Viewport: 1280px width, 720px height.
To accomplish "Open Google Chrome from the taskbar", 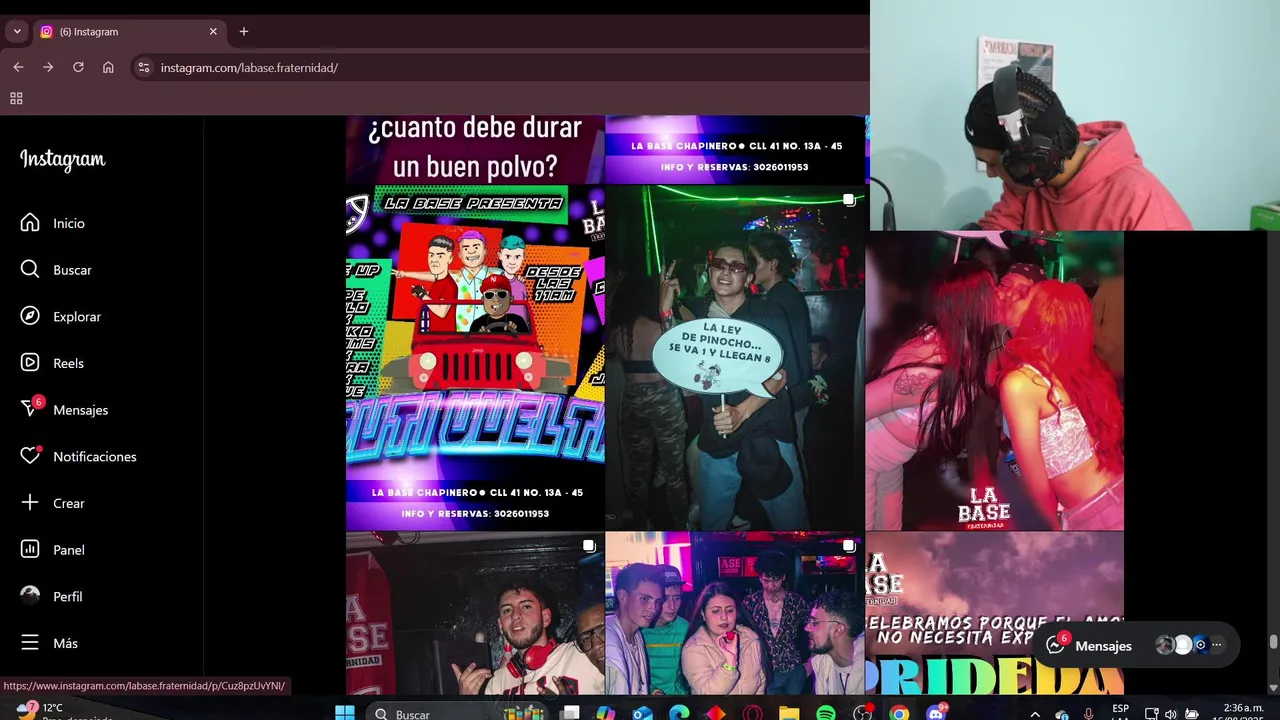I will click(x=899, y=713).
